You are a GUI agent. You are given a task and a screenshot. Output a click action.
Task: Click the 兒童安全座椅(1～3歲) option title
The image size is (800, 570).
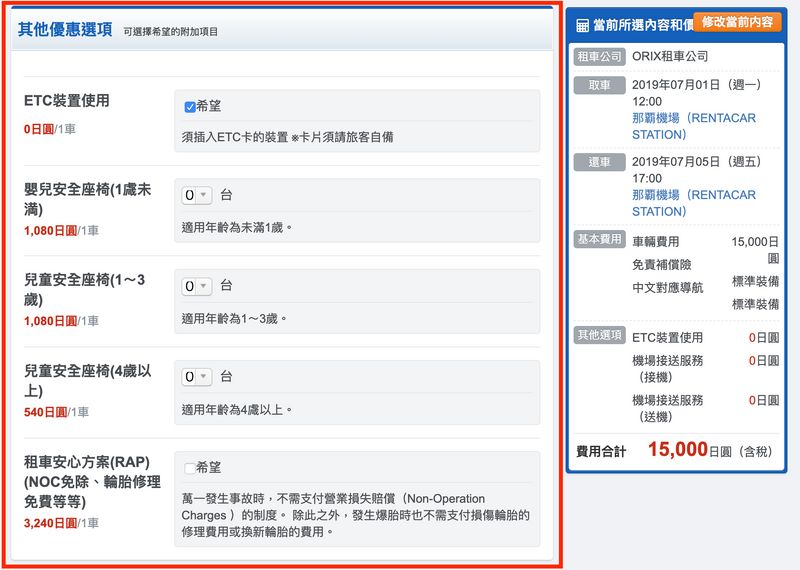[85, 289]
